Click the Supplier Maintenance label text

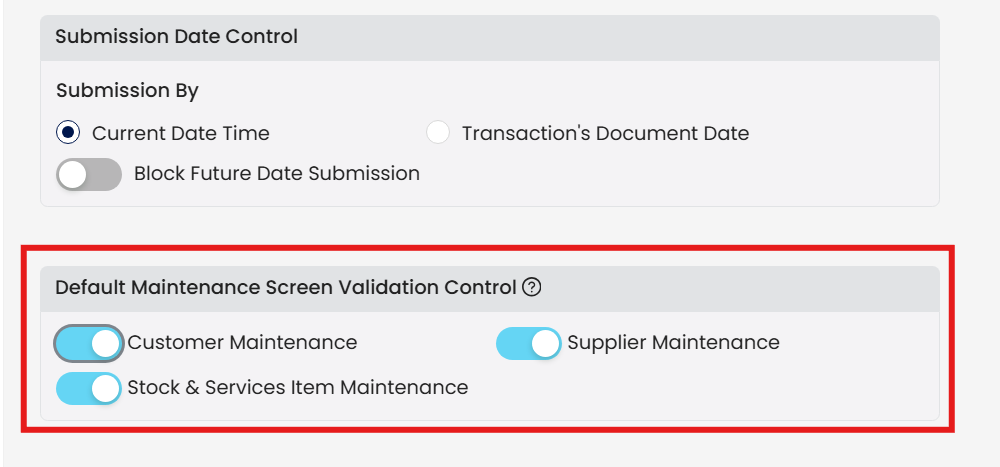(x=673, y=343)
